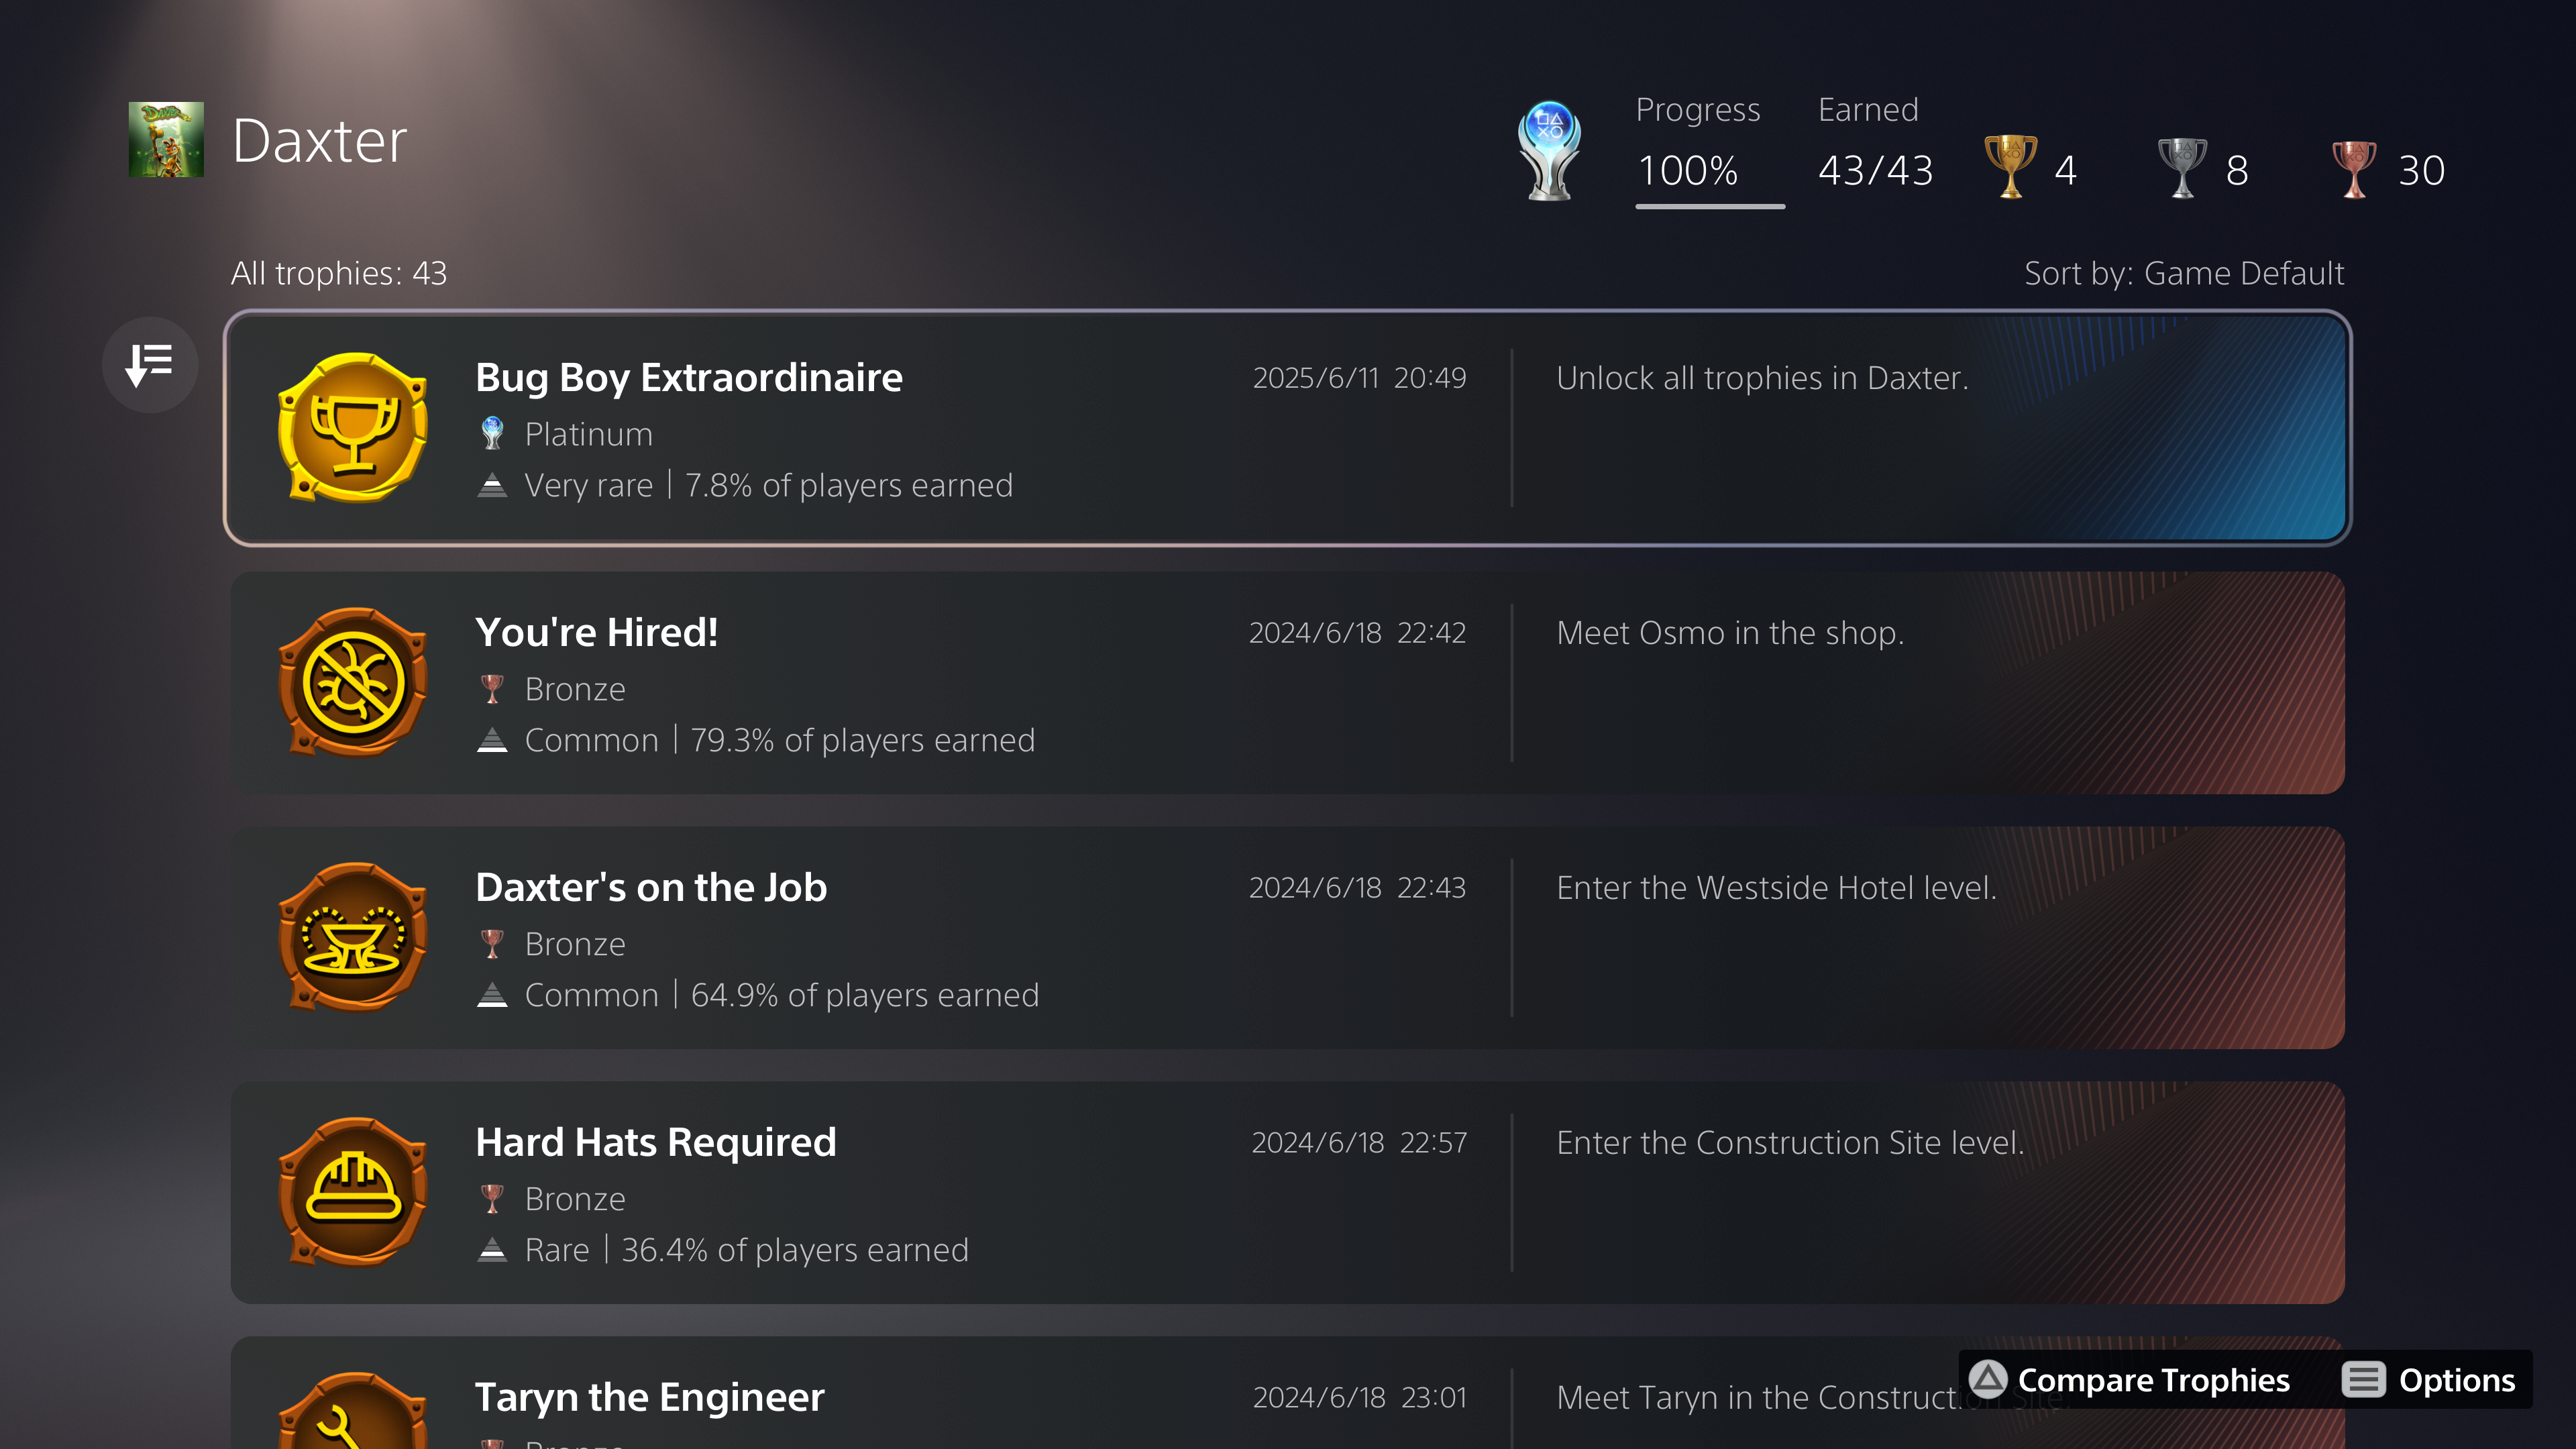Select the Bug Boy Extraordinaire trophy row
This screenshot has height=1449, width=2576.
pos(1287,428)
